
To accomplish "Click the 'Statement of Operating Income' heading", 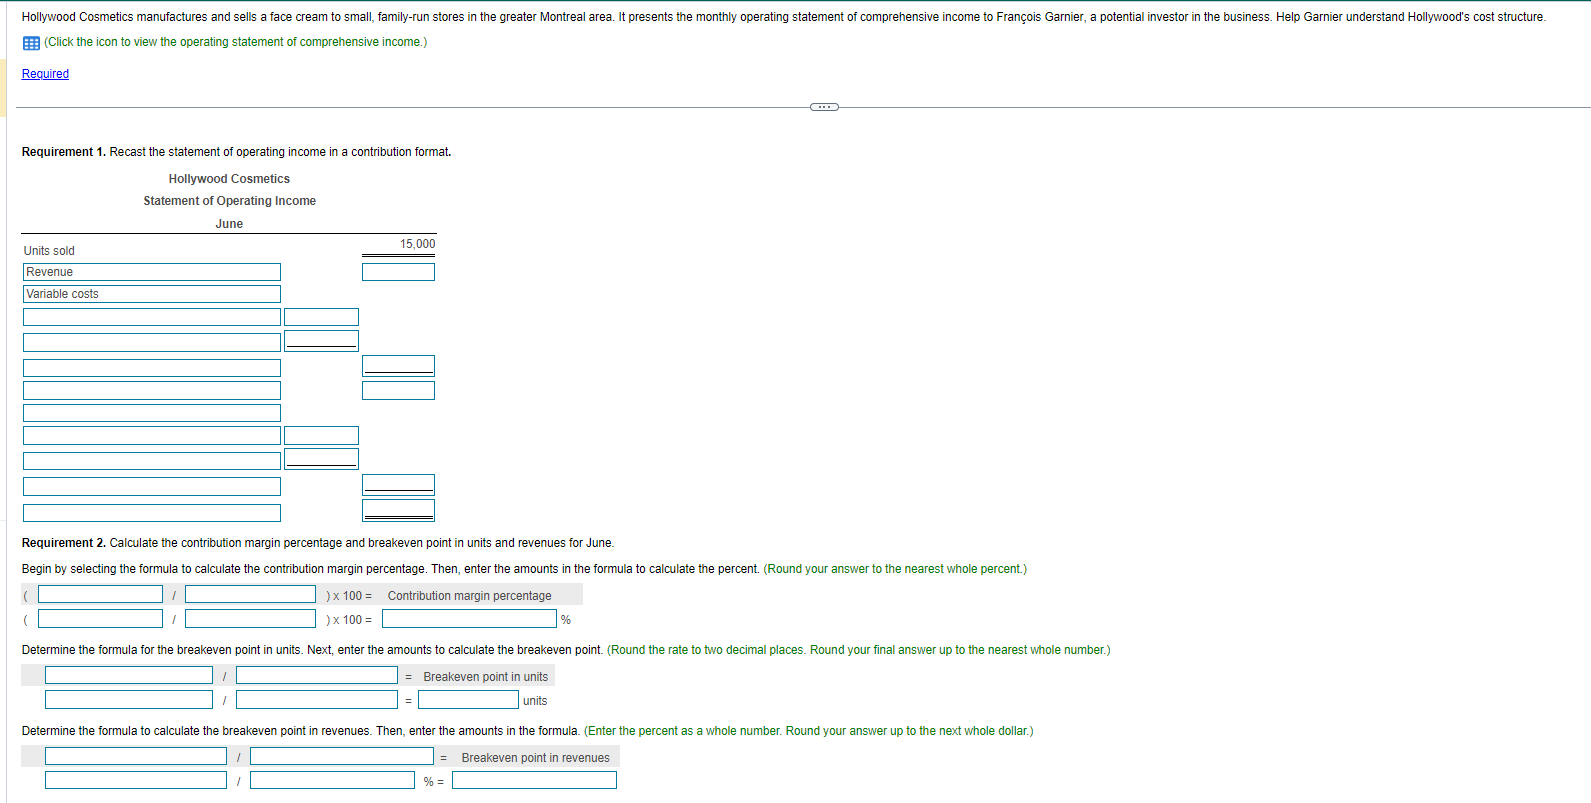I will pyautogui.click(x=229, y=201).
